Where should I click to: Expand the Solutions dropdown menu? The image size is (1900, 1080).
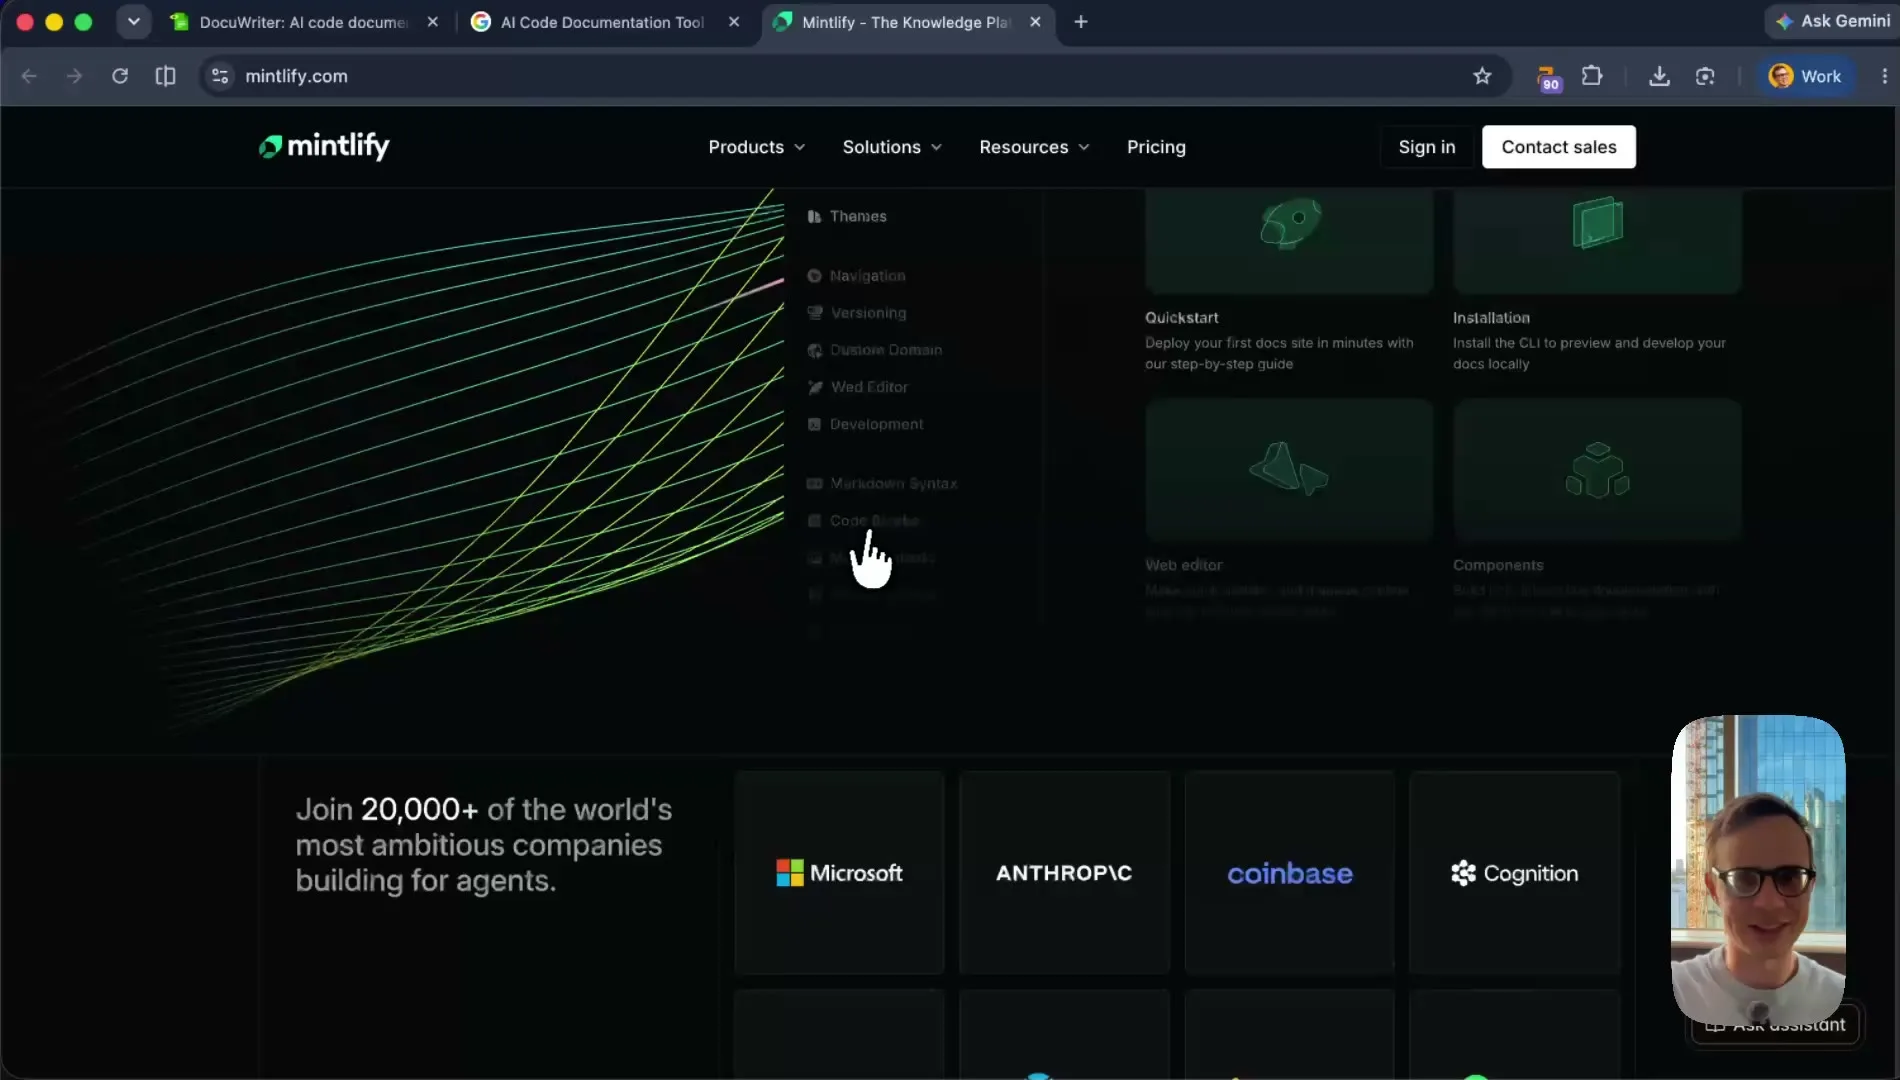892,147
